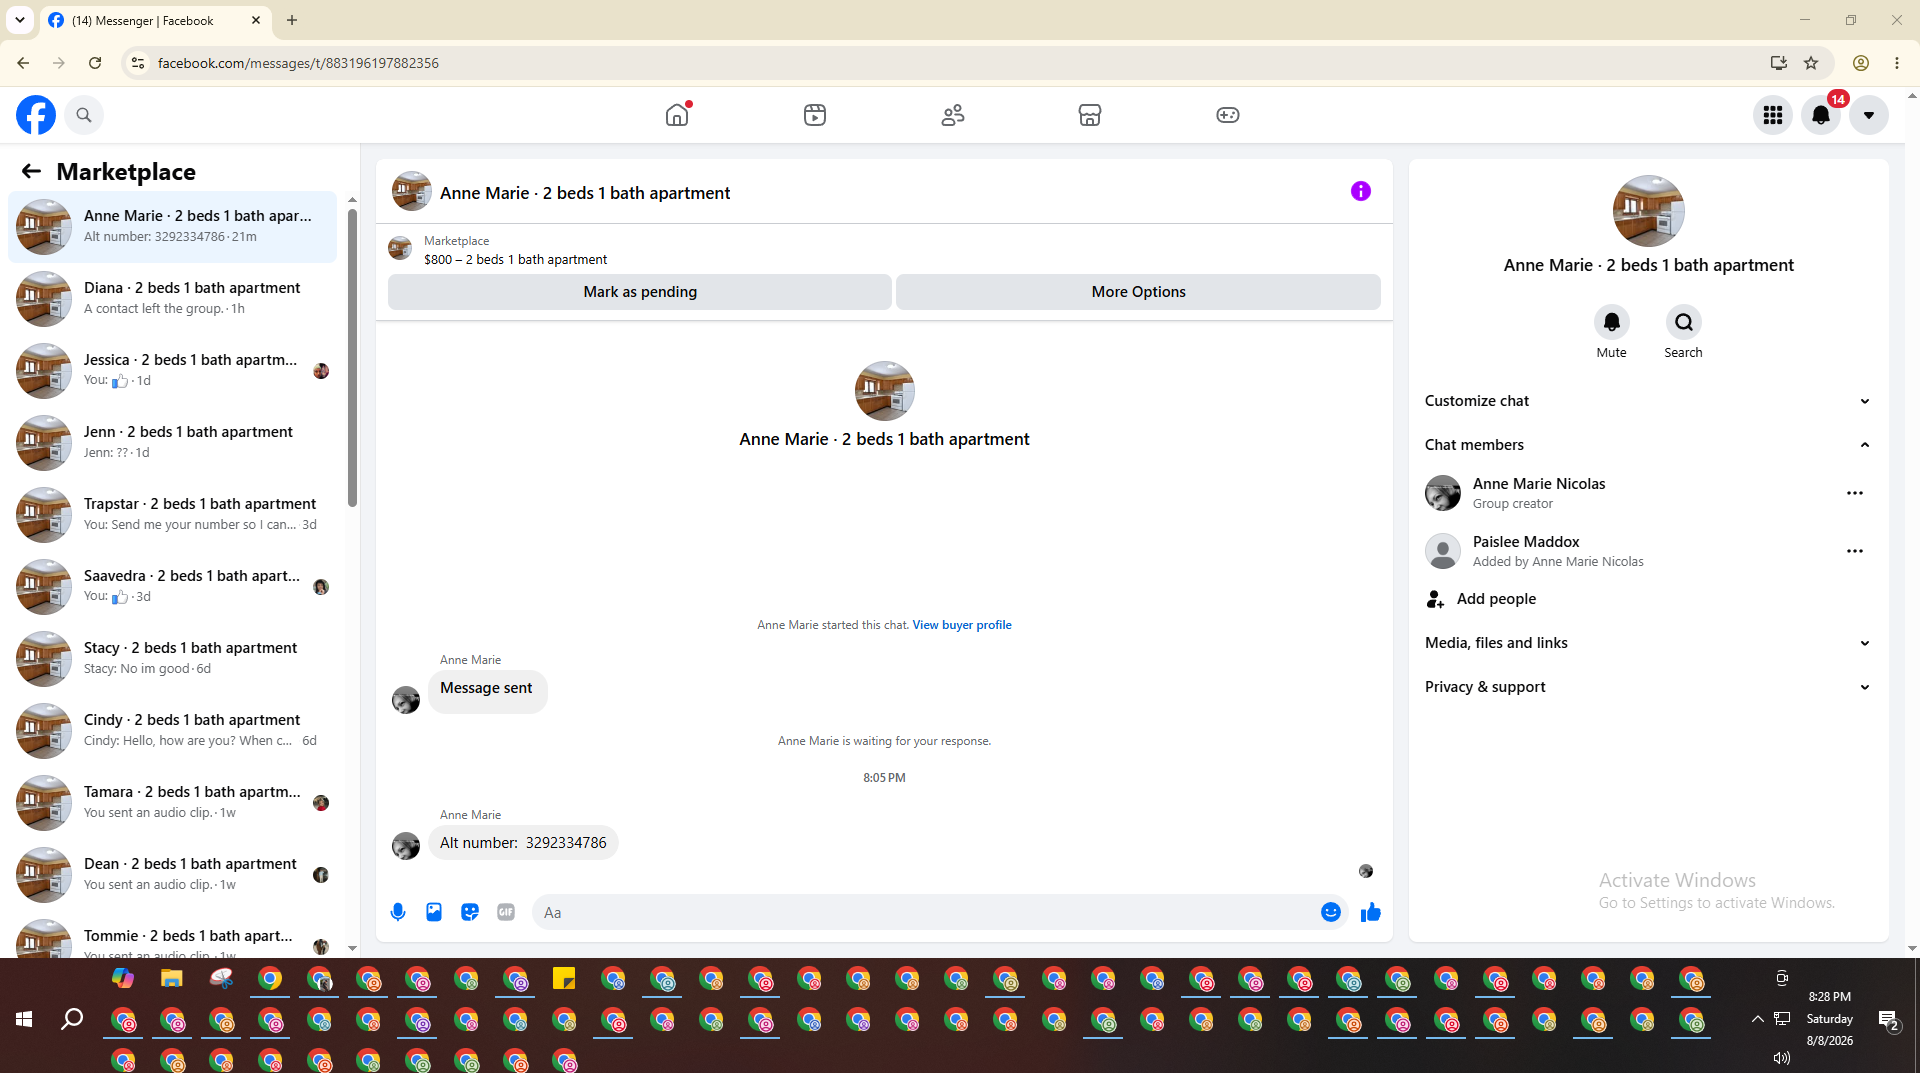Click the $800 – 2 beds 1 bath apartment listing
The height and width of the screenshot is (1073, 1920).
515,259
